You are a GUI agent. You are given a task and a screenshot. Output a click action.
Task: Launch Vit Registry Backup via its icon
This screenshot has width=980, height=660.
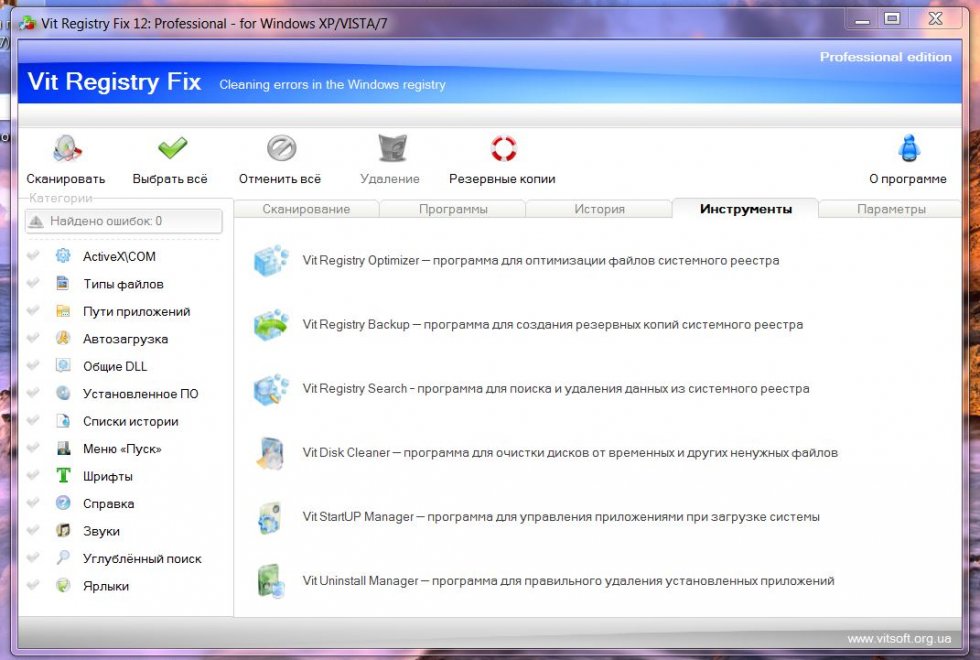pyautogui.click(x=271, y=324)
